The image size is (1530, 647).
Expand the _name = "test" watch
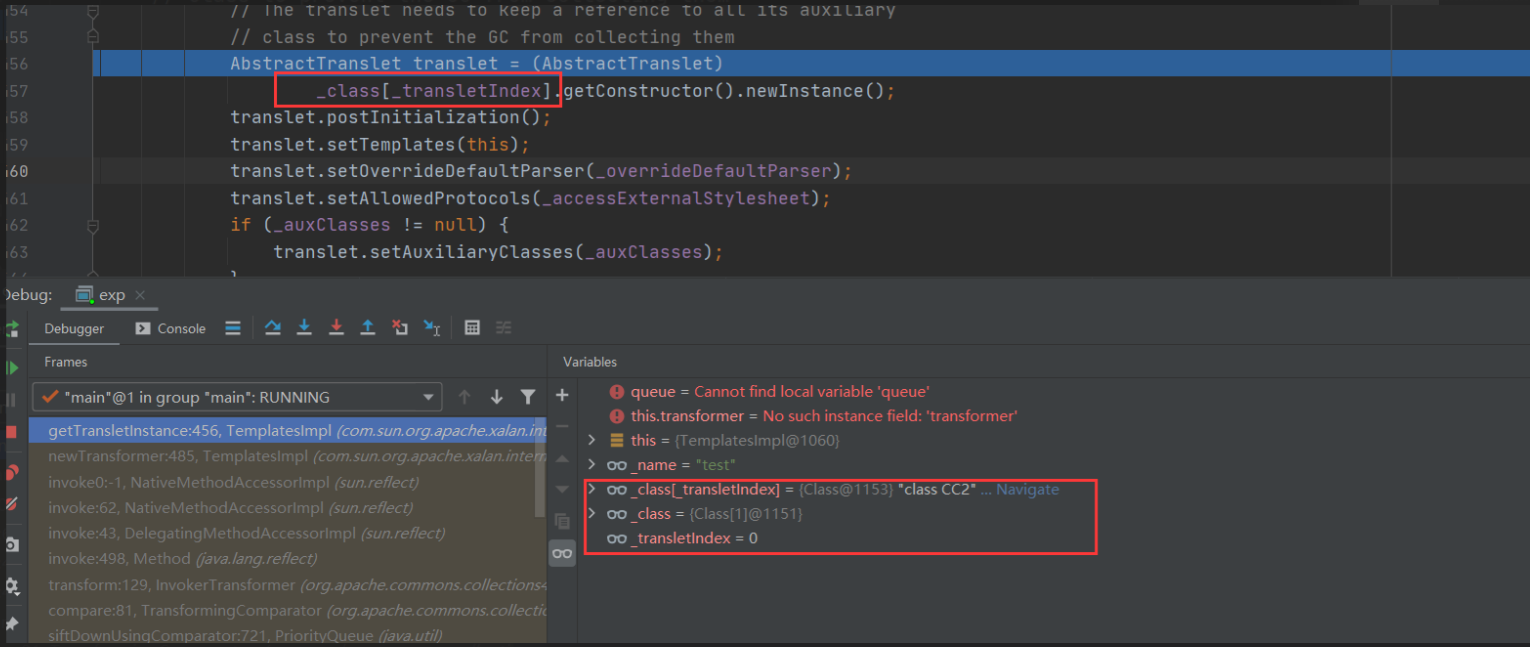(591, 465)
